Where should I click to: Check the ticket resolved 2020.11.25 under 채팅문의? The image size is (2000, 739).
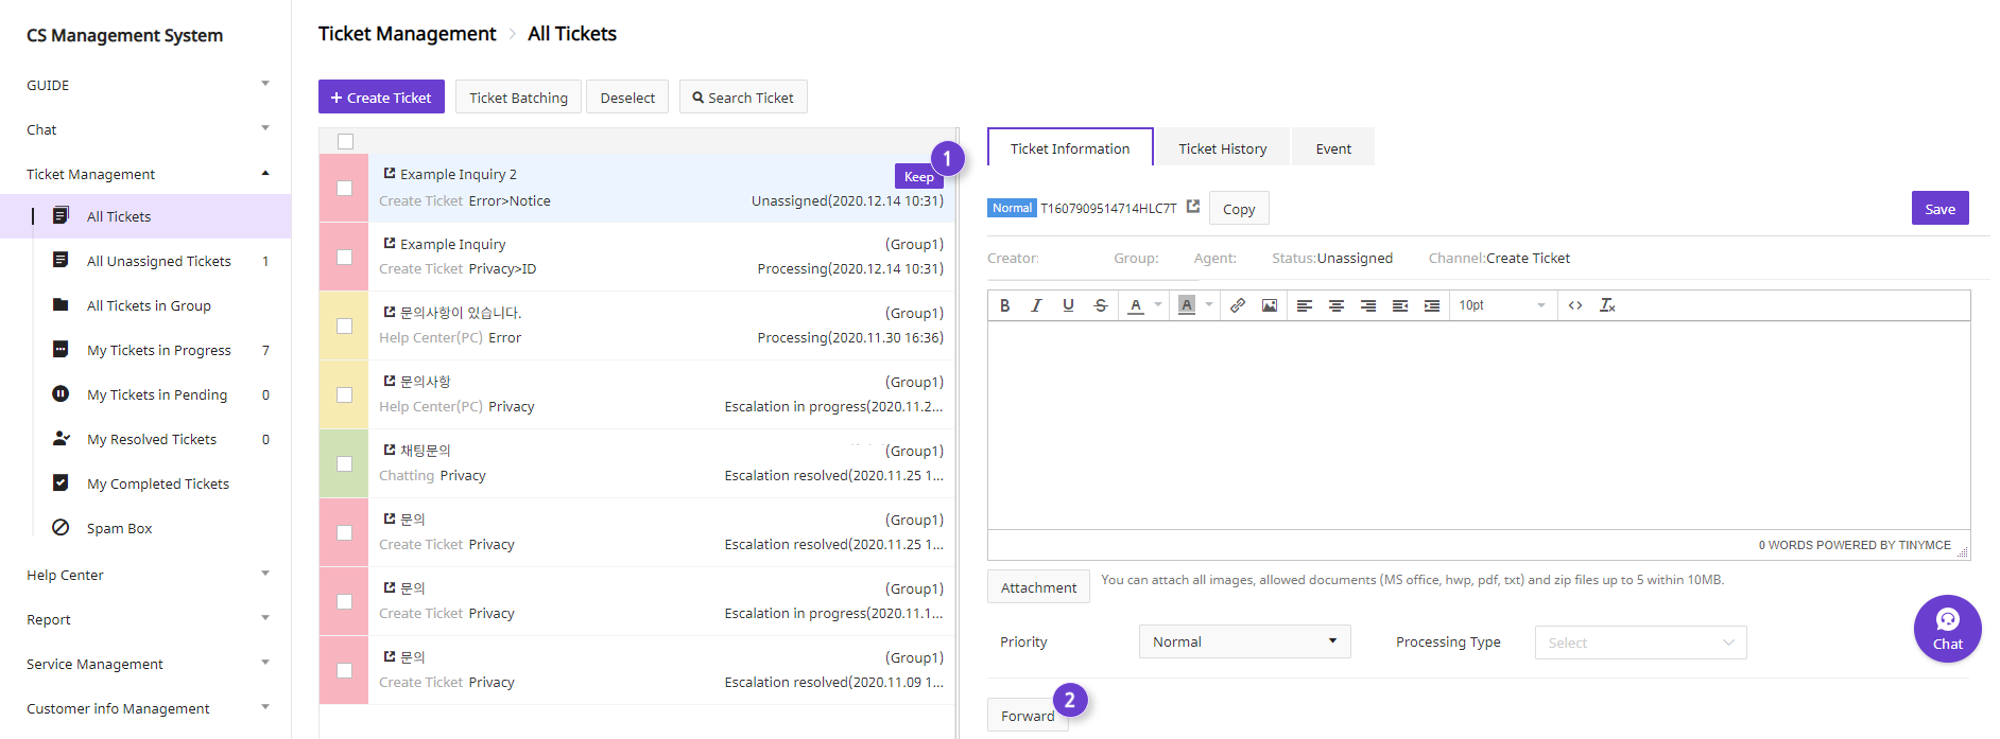(x=344, y=533)
